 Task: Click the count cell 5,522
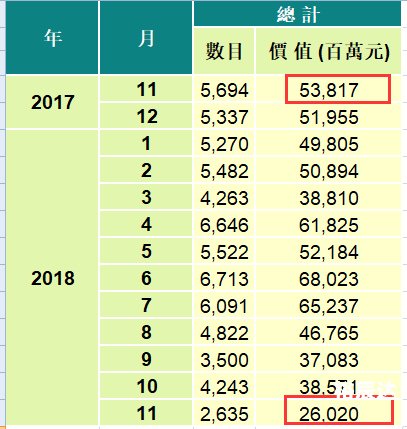pos(224,251)
